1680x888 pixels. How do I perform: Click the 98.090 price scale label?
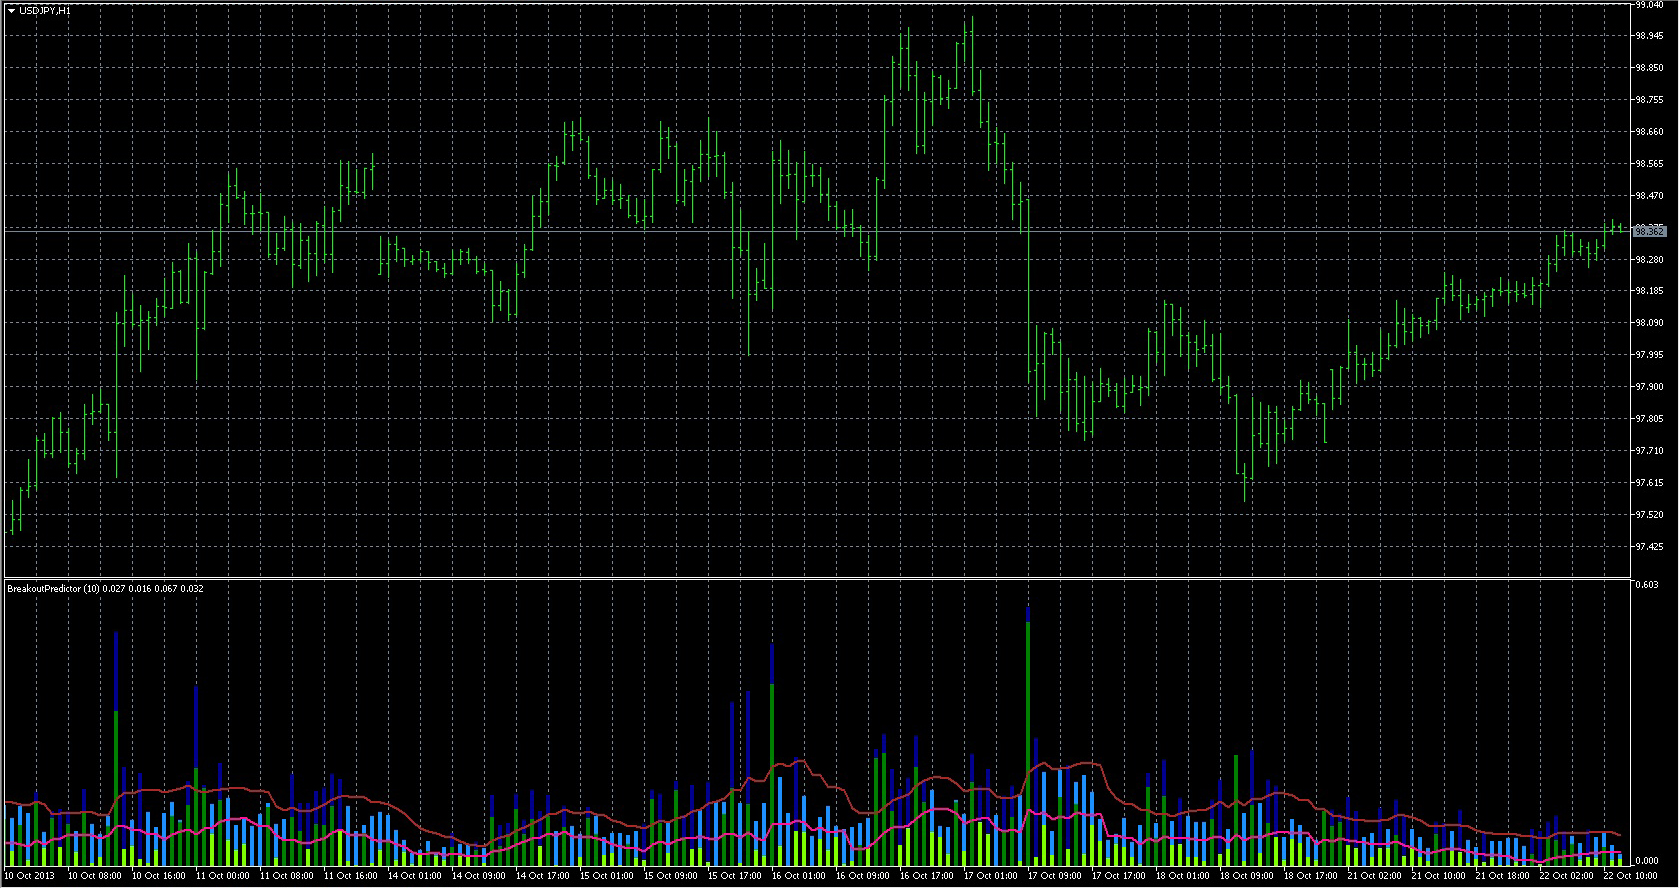coord(1649,323)
